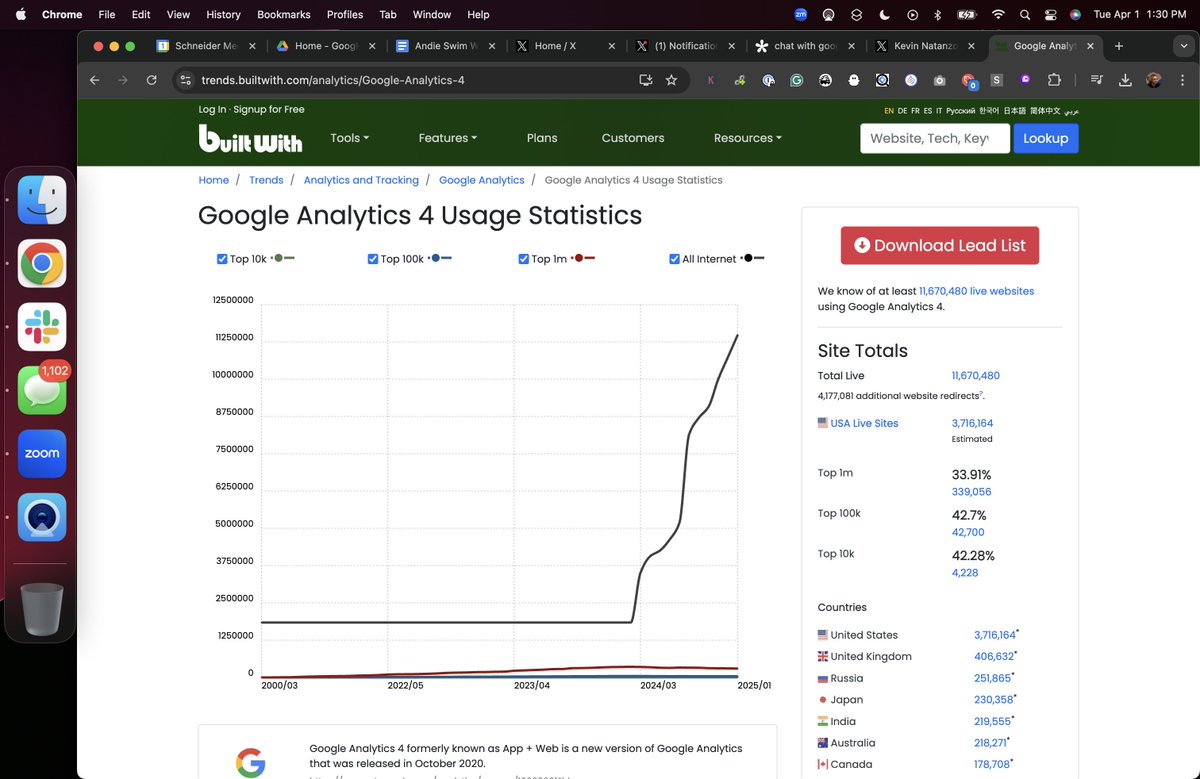The width and height of the screenshot is (1200, 779).
Task: Open the Bookmarks menu in menu bar
Action: 284,15
